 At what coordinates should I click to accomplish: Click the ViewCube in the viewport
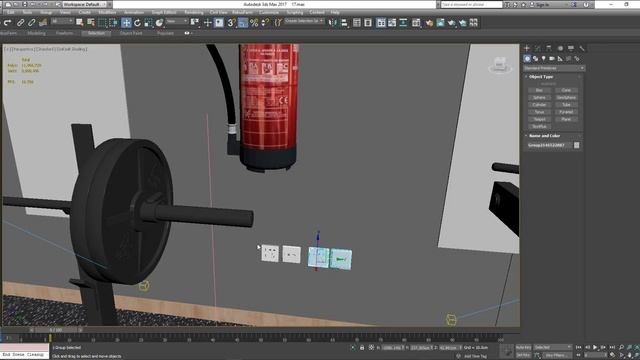coord(500,65)
